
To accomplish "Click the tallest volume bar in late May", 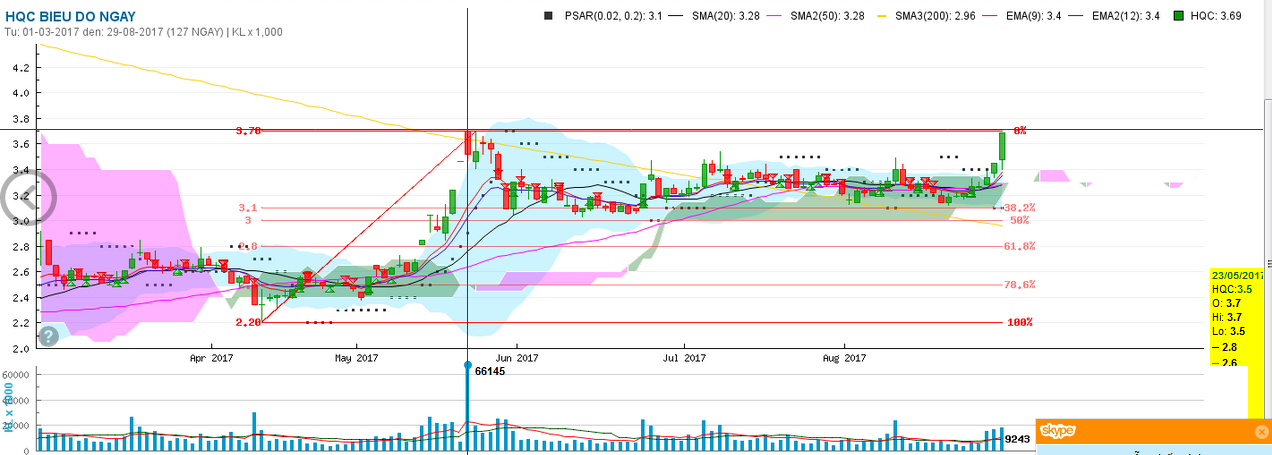I will [467, 406].
